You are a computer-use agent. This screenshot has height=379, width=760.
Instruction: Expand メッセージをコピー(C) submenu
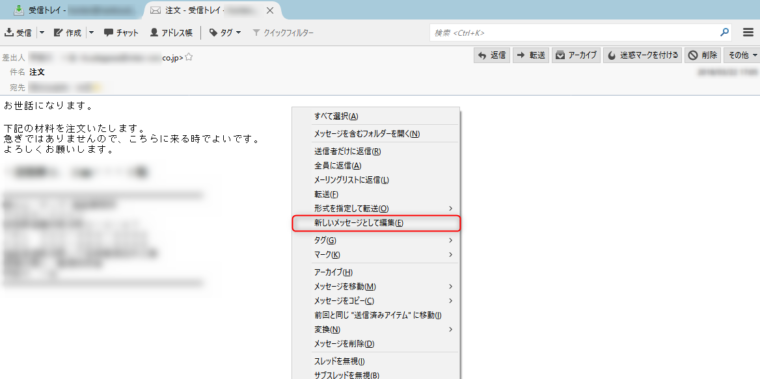tap(376, 301)
